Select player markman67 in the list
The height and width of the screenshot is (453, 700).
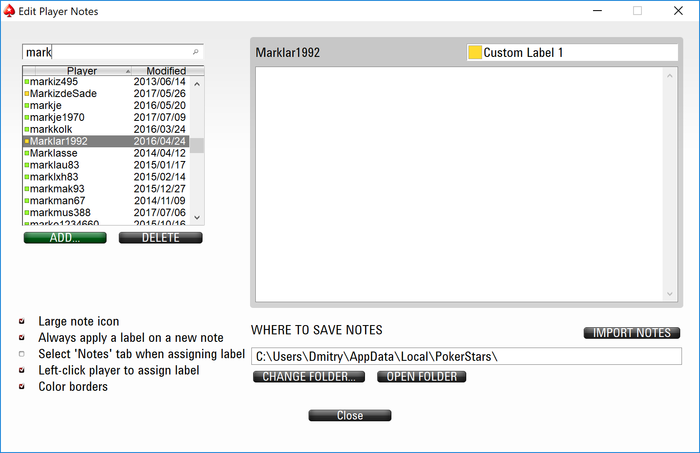[x=106, y=201]
